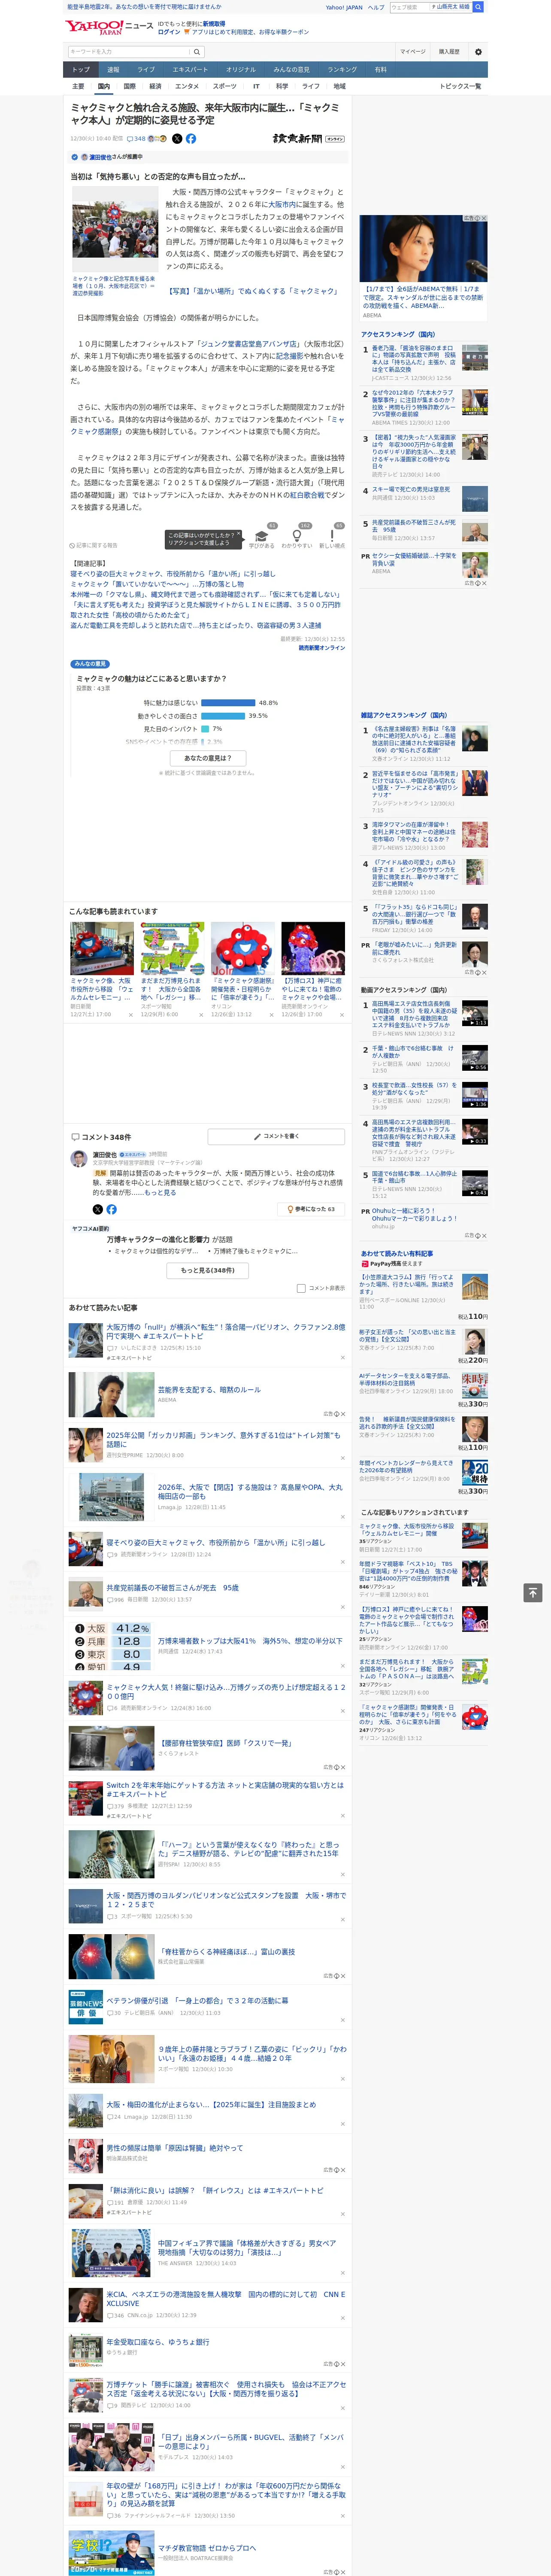Click the 参考になった 63 button
This screenshot has height=2576, width=551.
[311, 1209]
